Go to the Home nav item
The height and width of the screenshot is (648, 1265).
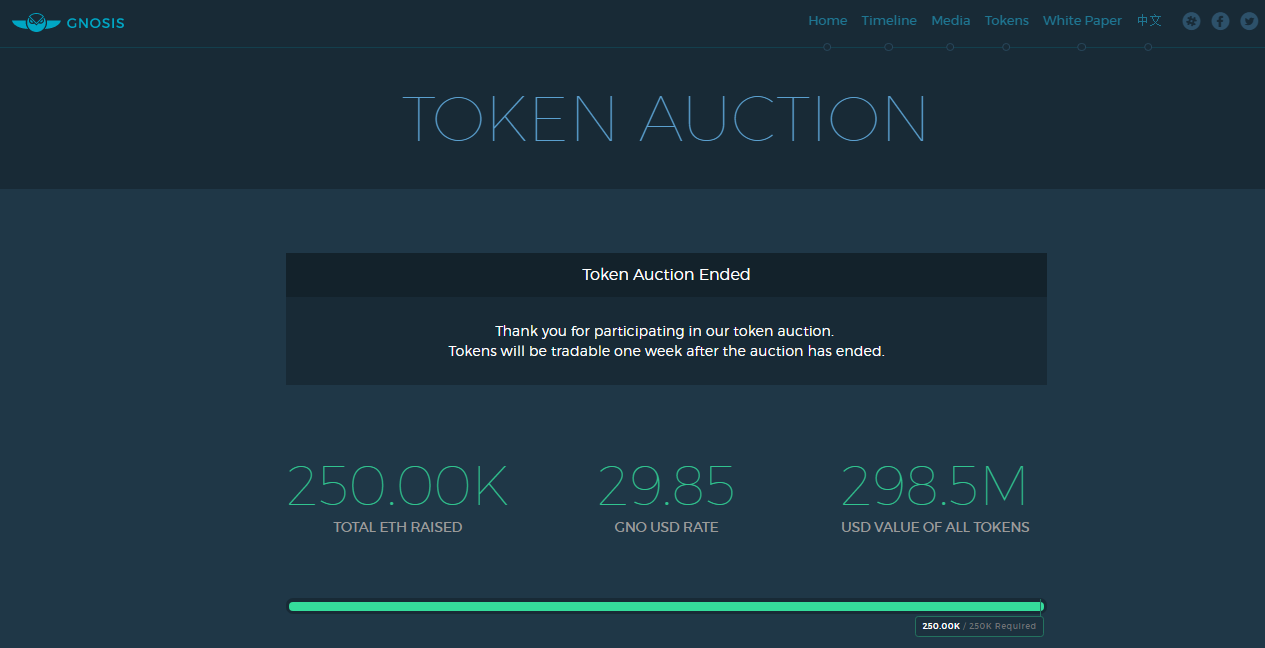(827, 21)
